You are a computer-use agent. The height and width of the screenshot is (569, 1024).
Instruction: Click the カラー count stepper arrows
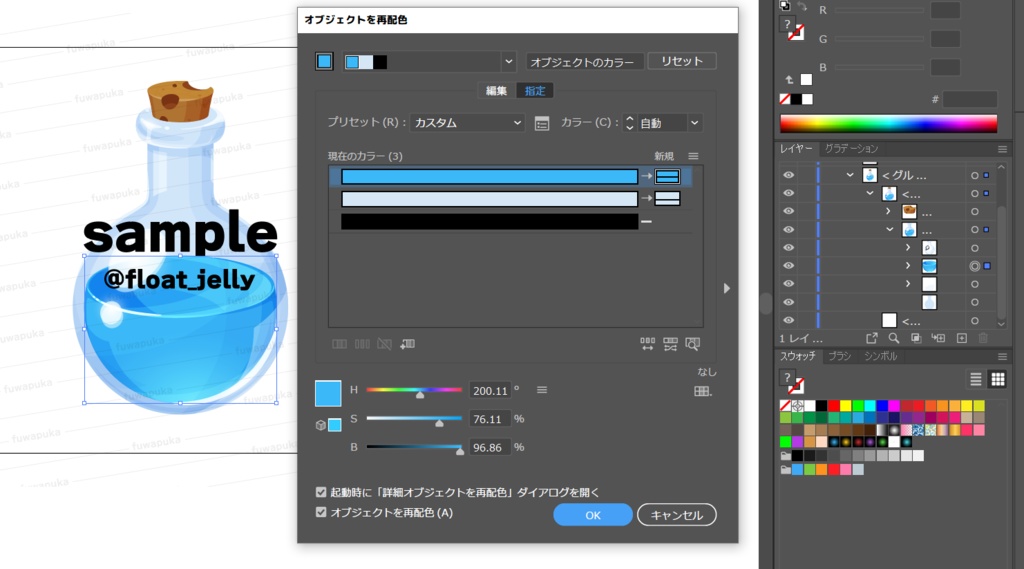pos(630,123)
